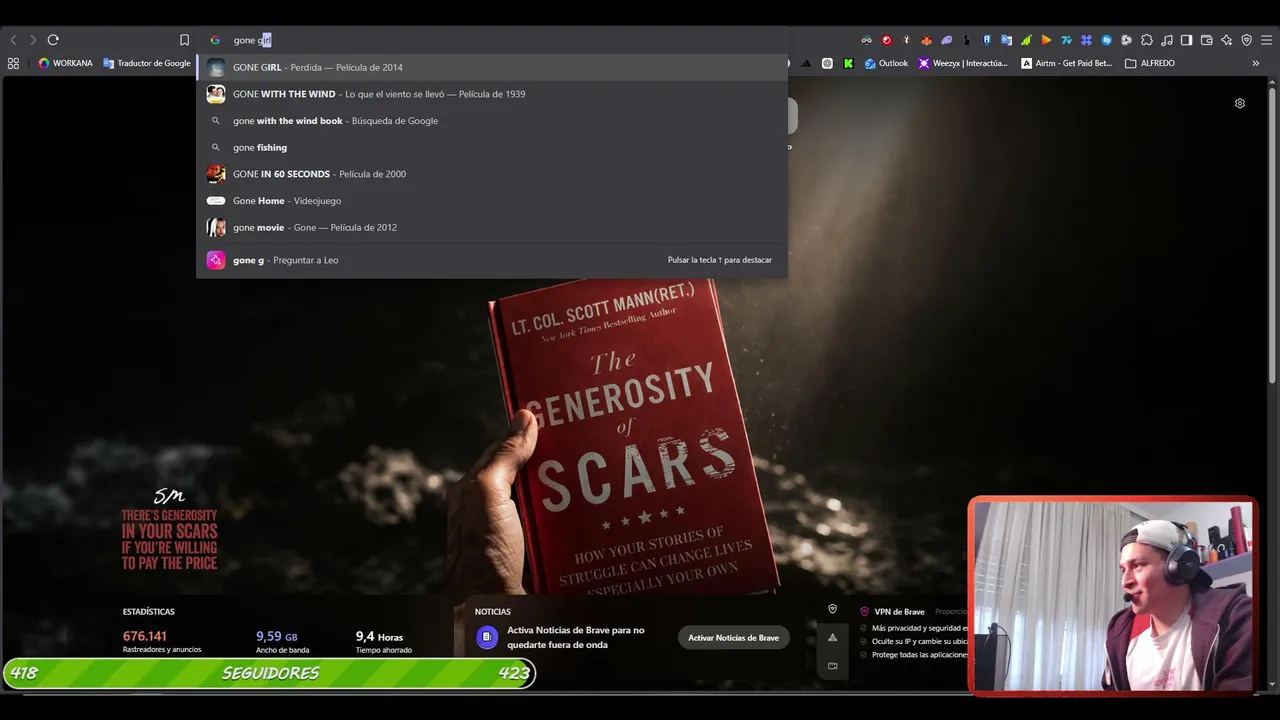Click the Brave News icon in Noticias card

coord(487,637)
